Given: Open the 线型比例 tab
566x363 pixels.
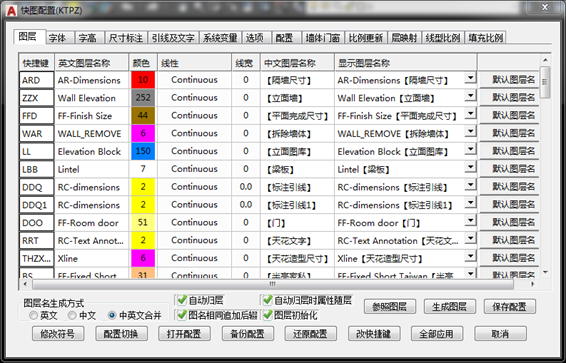Looking at the screenshot, I should [443, 38].
